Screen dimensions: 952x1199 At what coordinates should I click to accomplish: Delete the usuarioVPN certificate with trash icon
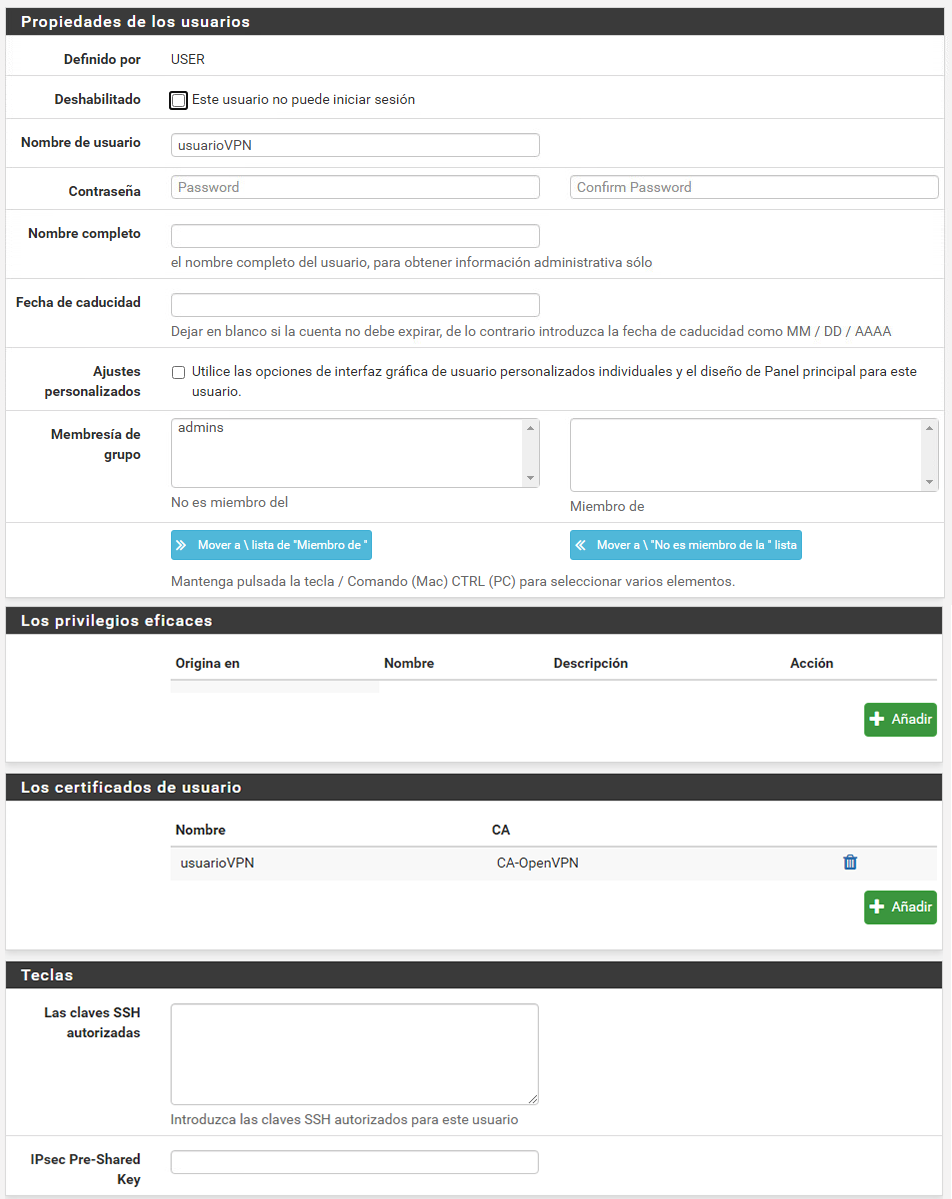tap(850, 862)
